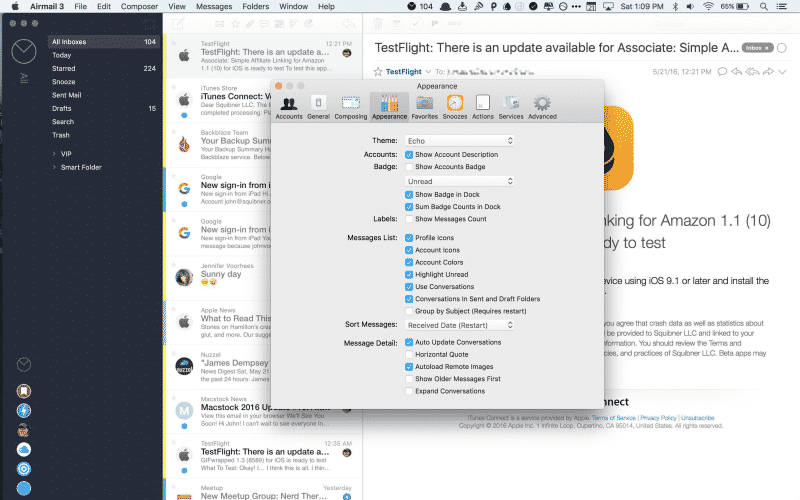Select the Drafts folder in sidebar
This screenshot has width=800, height=500.
point(104,108)
